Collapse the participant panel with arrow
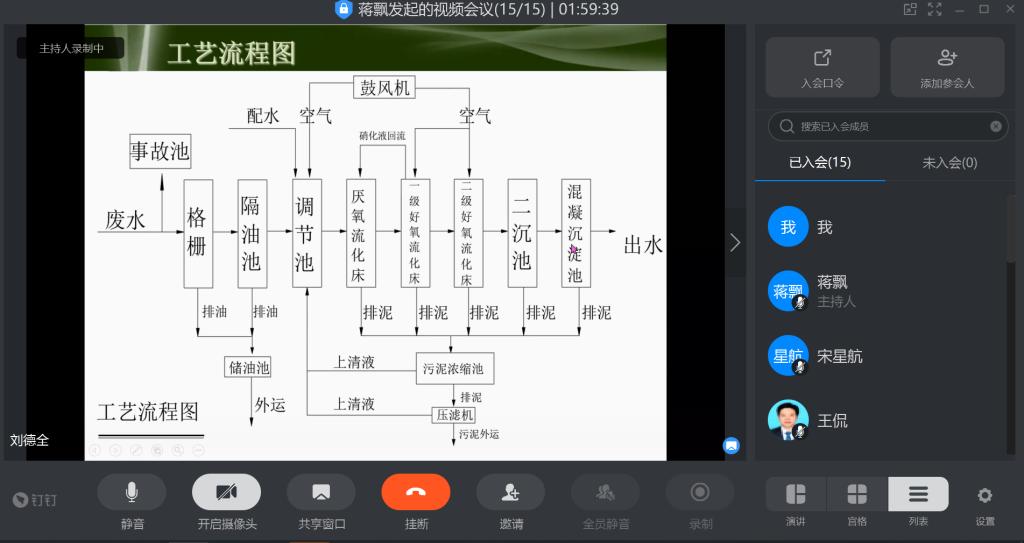The width and height of the screenshot is (1024, 543). pyautogui.click(x=735, y=242)
